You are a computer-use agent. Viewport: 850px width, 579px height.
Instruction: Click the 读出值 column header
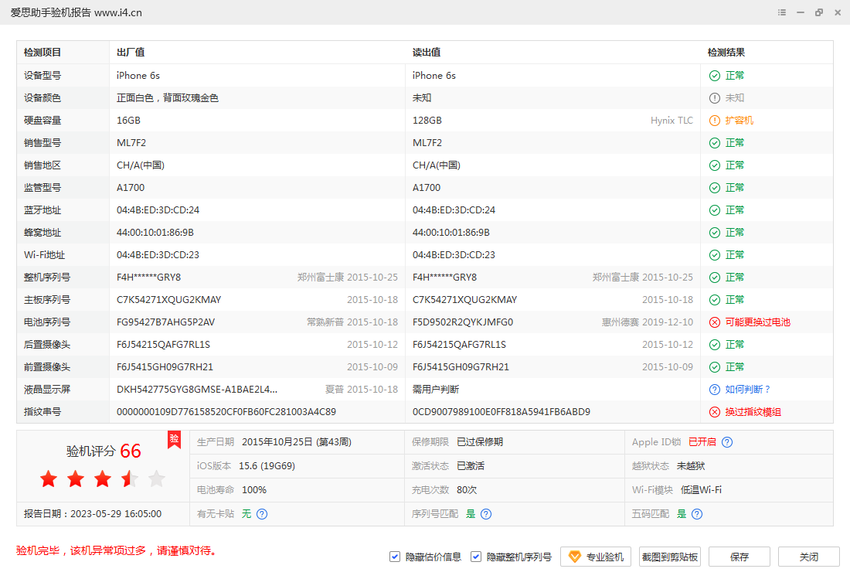coord(427,53)
